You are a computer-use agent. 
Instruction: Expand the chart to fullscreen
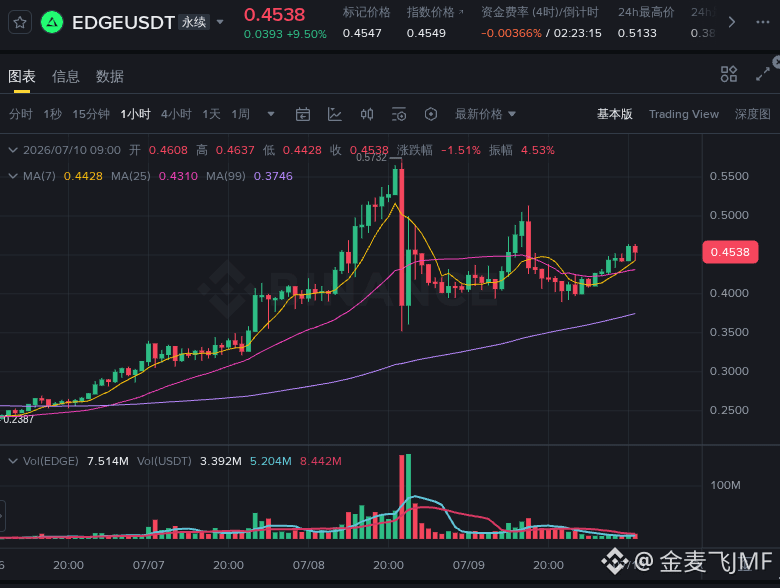pyautogui.click(x=763, y=74)
